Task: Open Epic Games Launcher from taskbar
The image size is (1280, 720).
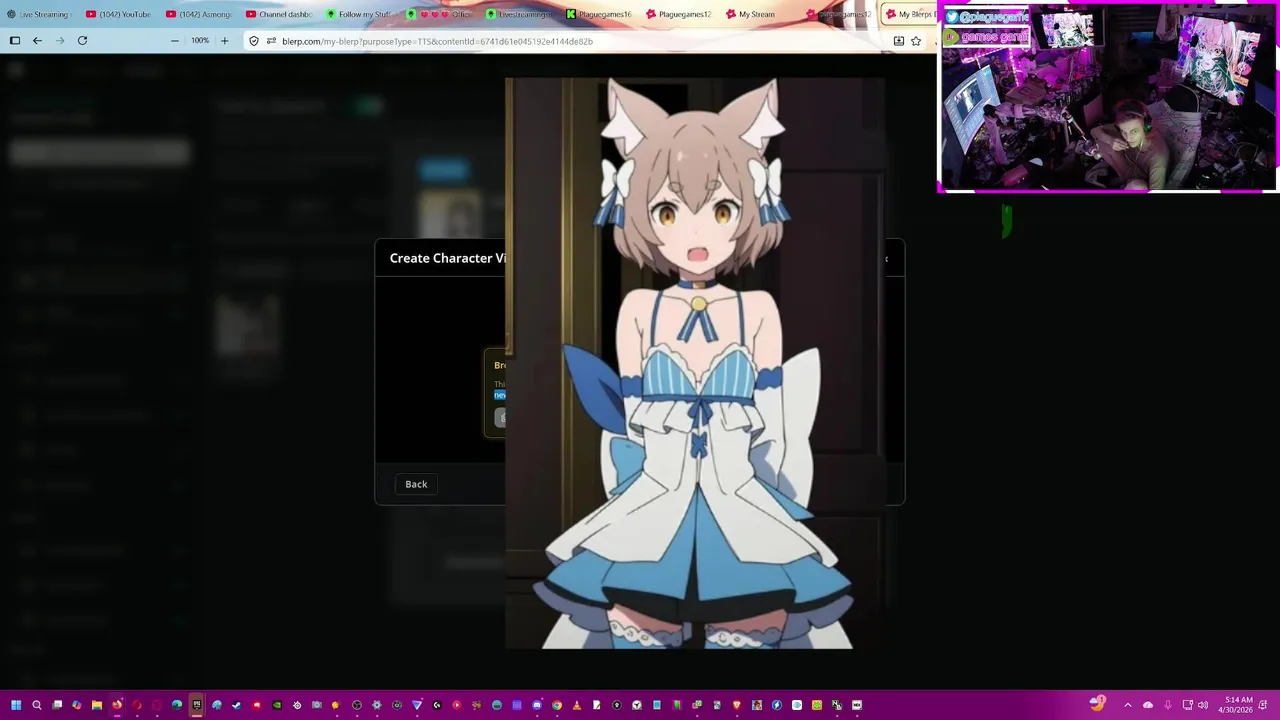Action: pyautogui.click(x=197, y=705)
